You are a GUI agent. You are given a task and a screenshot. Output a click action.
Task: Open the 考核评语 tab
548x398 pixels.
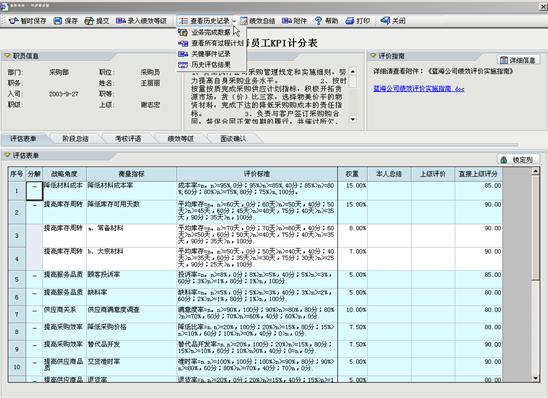click(x=128, y=139)
